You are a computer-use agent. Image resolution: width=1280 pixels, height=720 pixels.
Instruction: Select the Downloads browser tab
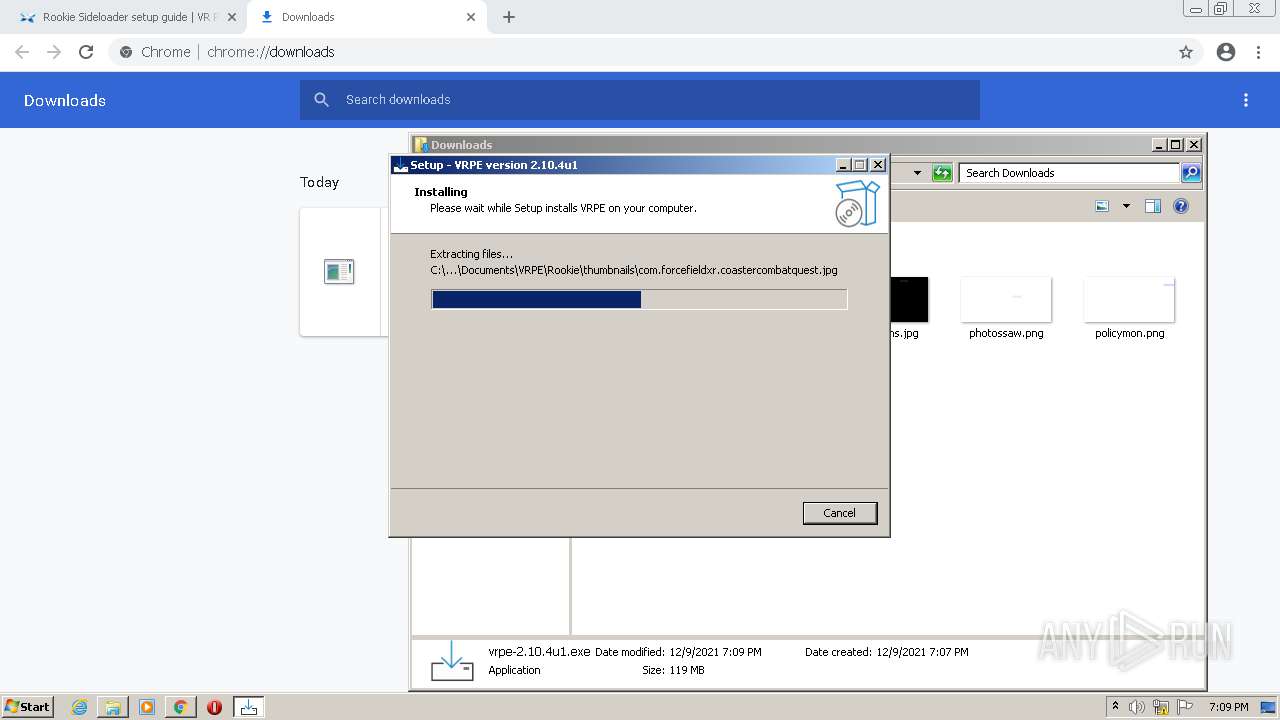coord(367,17)
